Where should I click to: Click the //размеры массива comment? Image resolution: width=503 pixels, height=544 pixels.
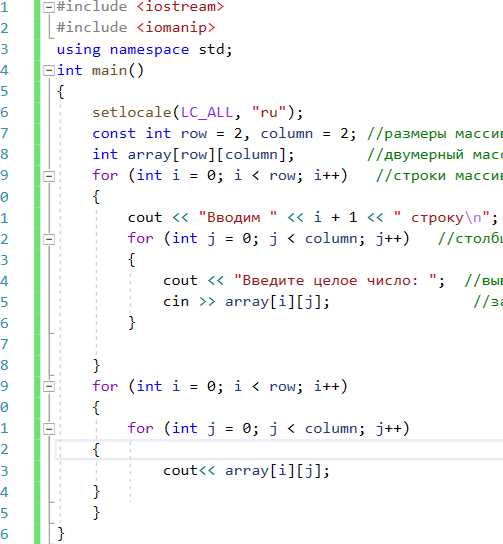(435, 134)
